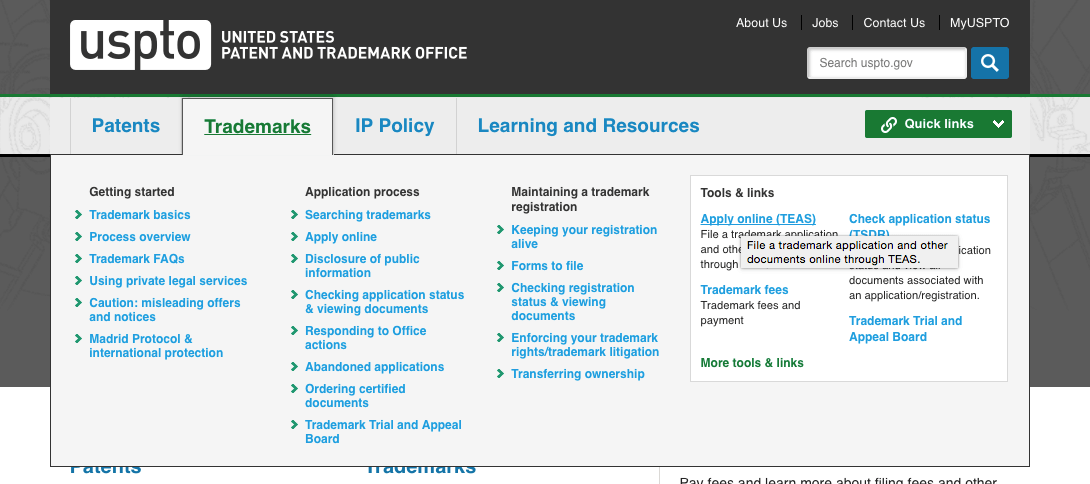The image size is (1090, 484).
Task: Open Trademark basics link
Action: [x=140, y=215]
